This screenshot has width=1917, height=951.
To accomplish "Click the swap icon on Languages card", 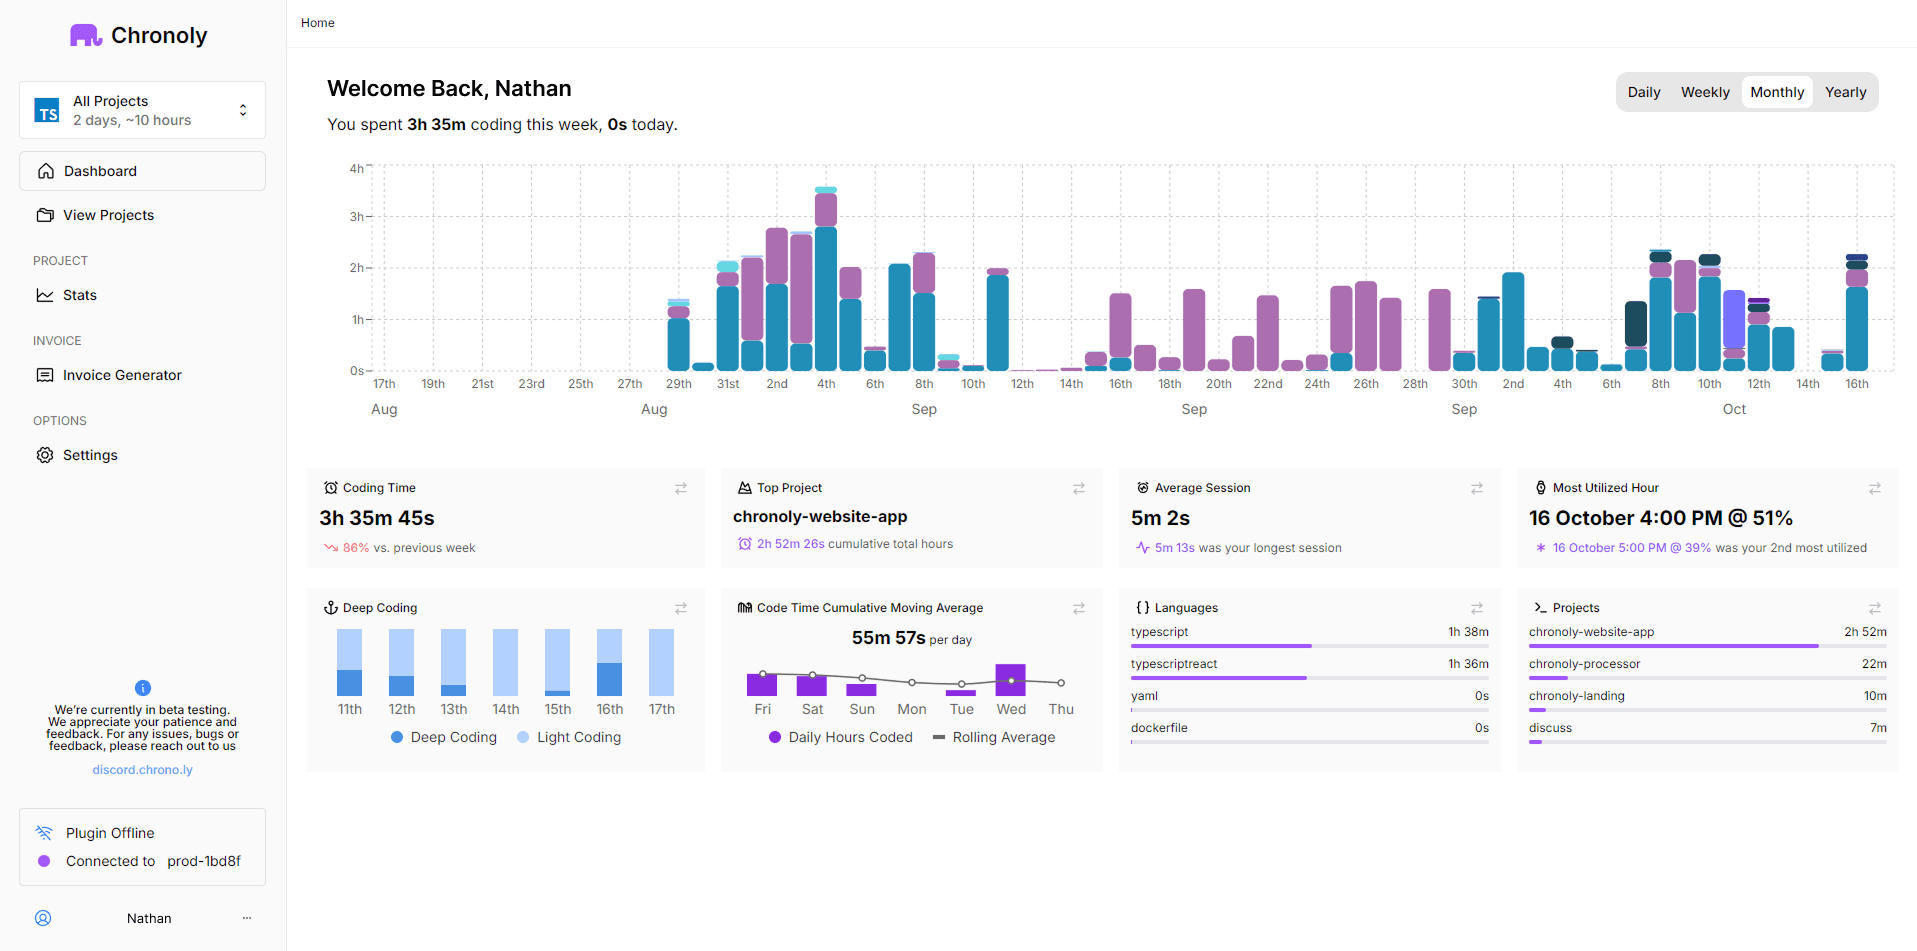I will point(1476,608).
